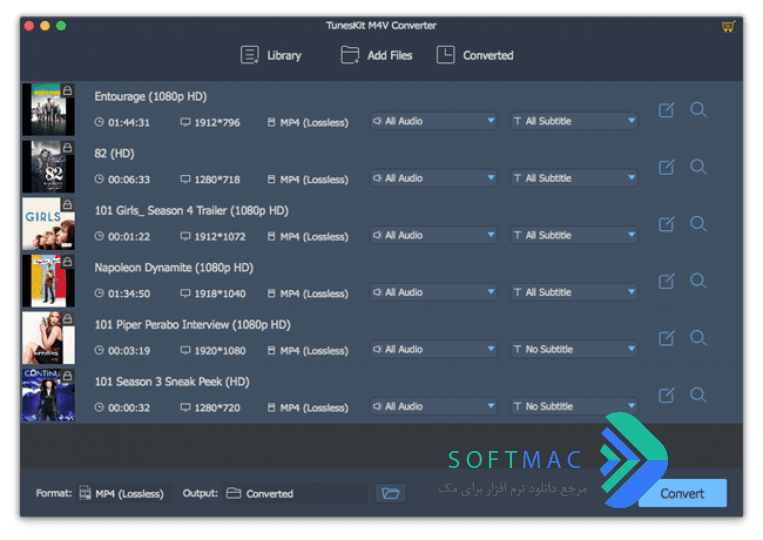The height and width of the screenshot is (540, 763).
Task: Open the output folder icon button
Action: [x=390, y=493]
